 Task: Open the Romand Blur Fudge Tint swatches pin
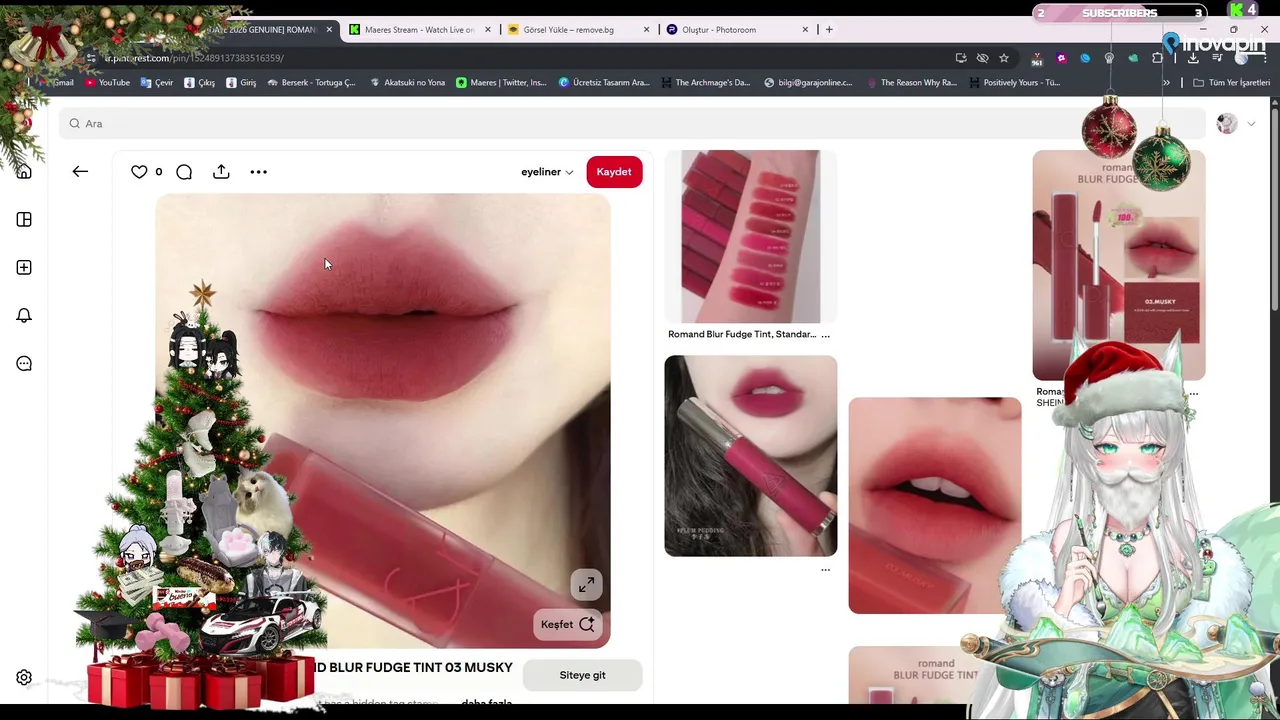coord(751,237)
